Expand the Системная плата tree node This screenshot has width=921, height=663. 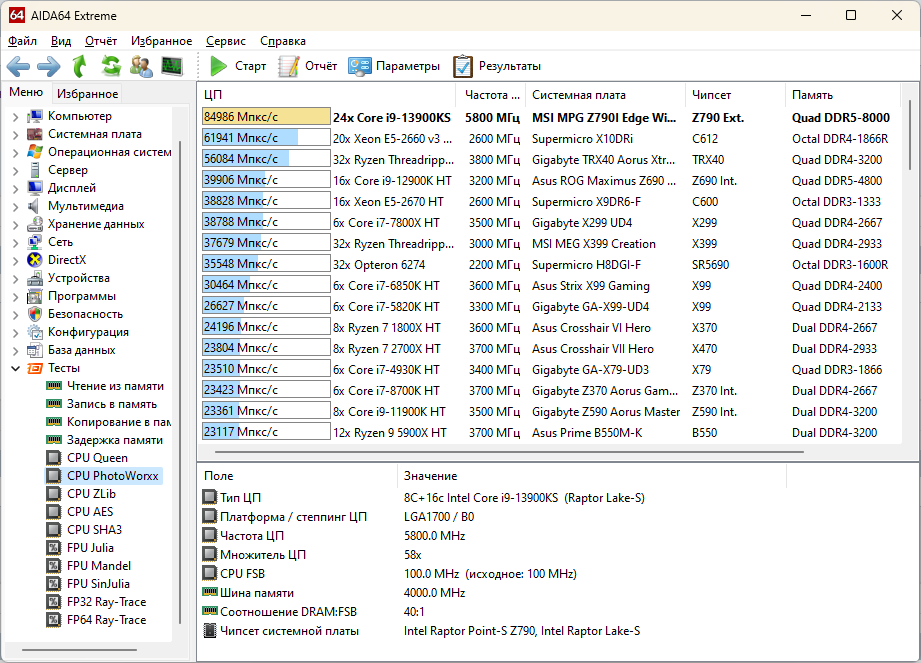pos(15,134)
